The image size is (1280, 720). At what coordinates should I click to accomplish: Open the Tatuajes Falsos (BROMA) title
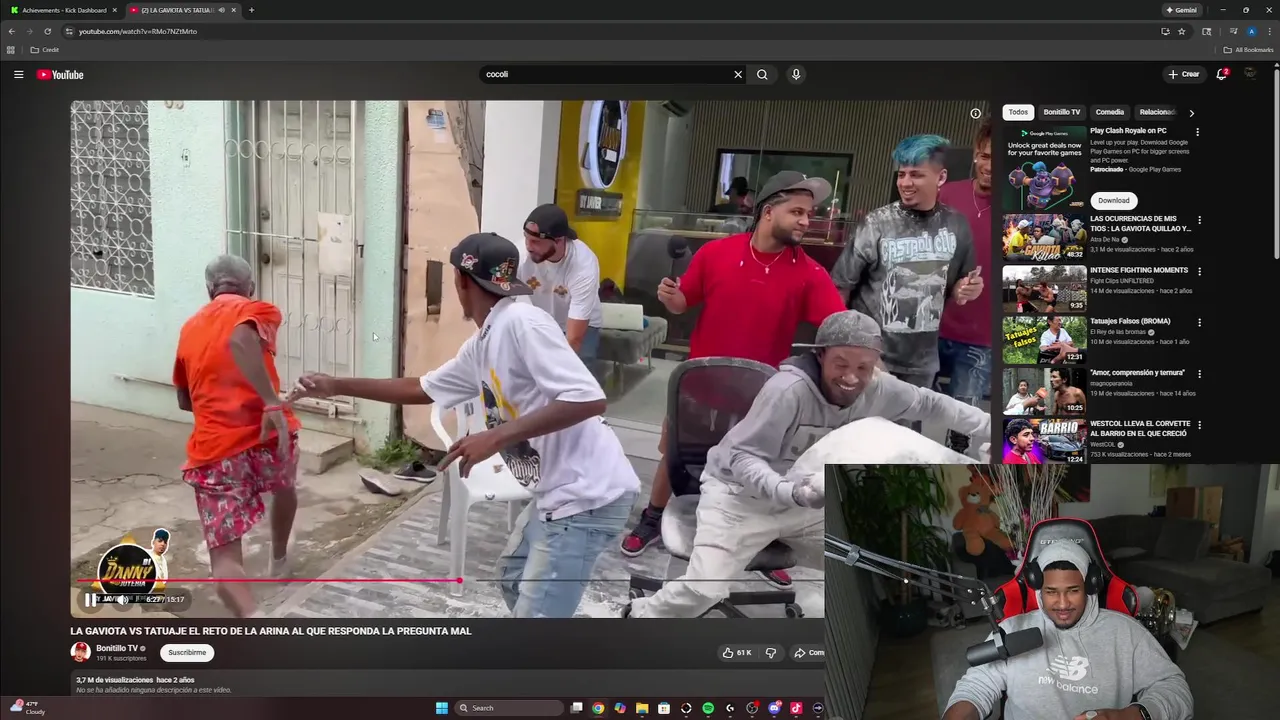coord(1130,321)
